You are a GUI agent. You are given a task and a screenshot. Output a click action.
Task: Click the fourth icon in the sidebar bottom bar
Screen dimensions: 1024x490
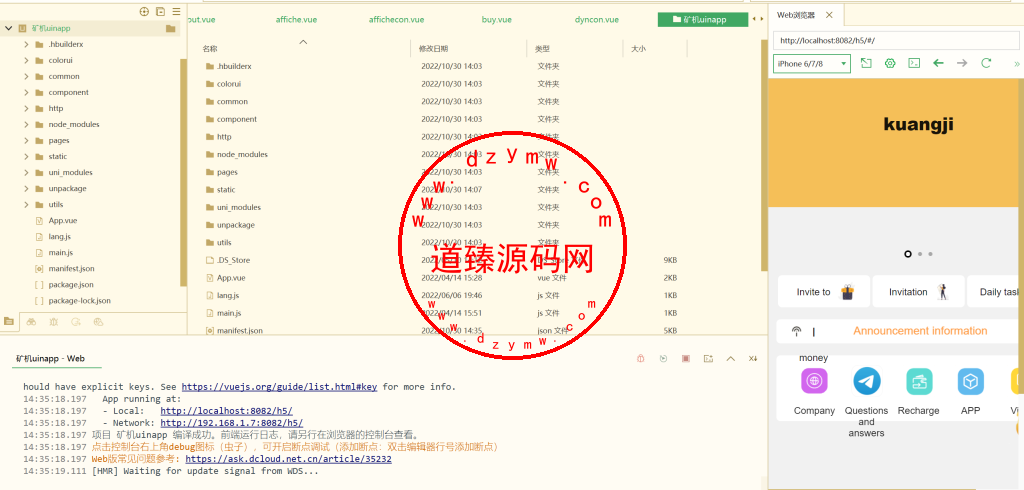point(76,321)
